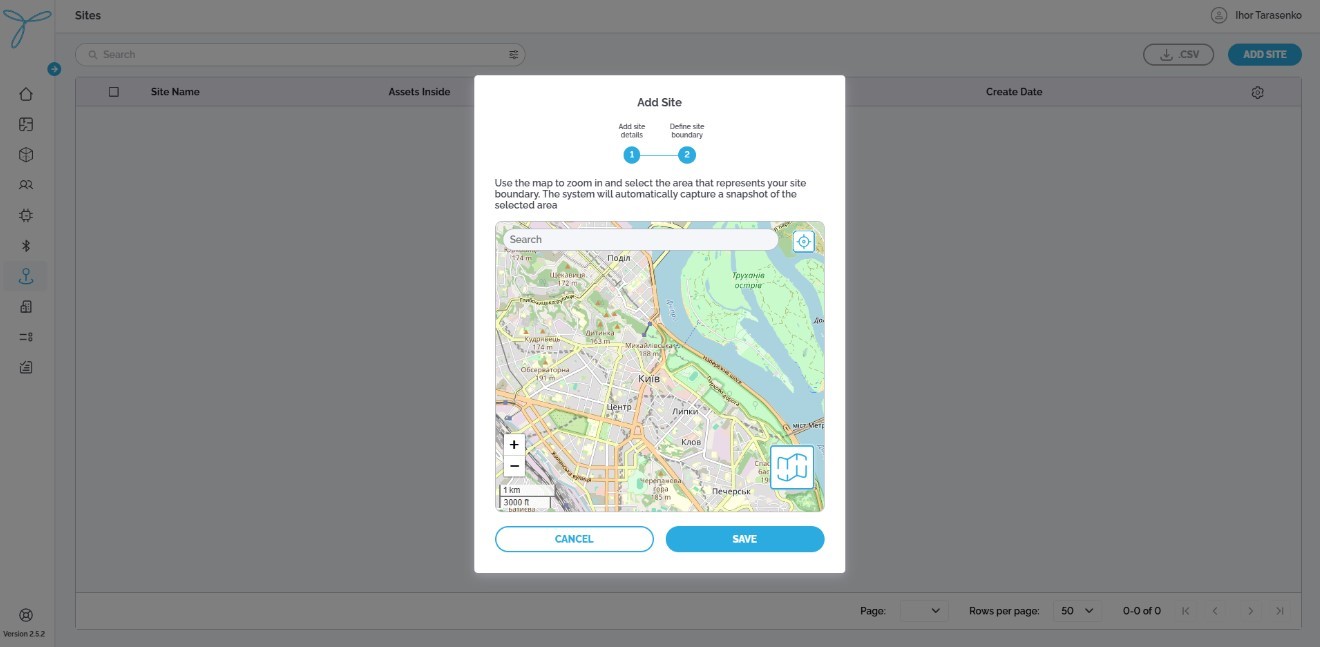This screenshot has height=647, width=1320.
Task: Open the chip devices sidebar icon
Action: pos(26,215)
